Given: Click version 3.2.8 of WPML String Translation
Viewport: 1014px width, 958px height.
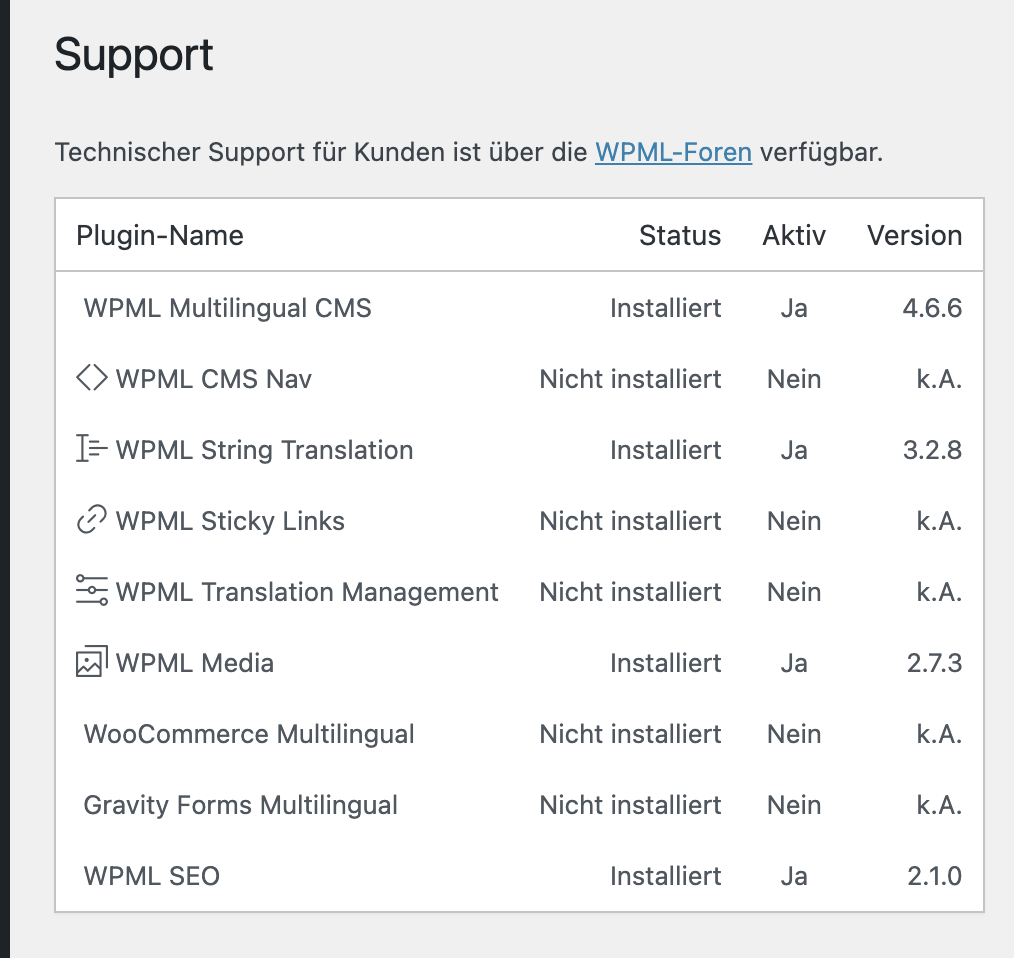Looking at the screenshot, I should click(x=933, y=450).
